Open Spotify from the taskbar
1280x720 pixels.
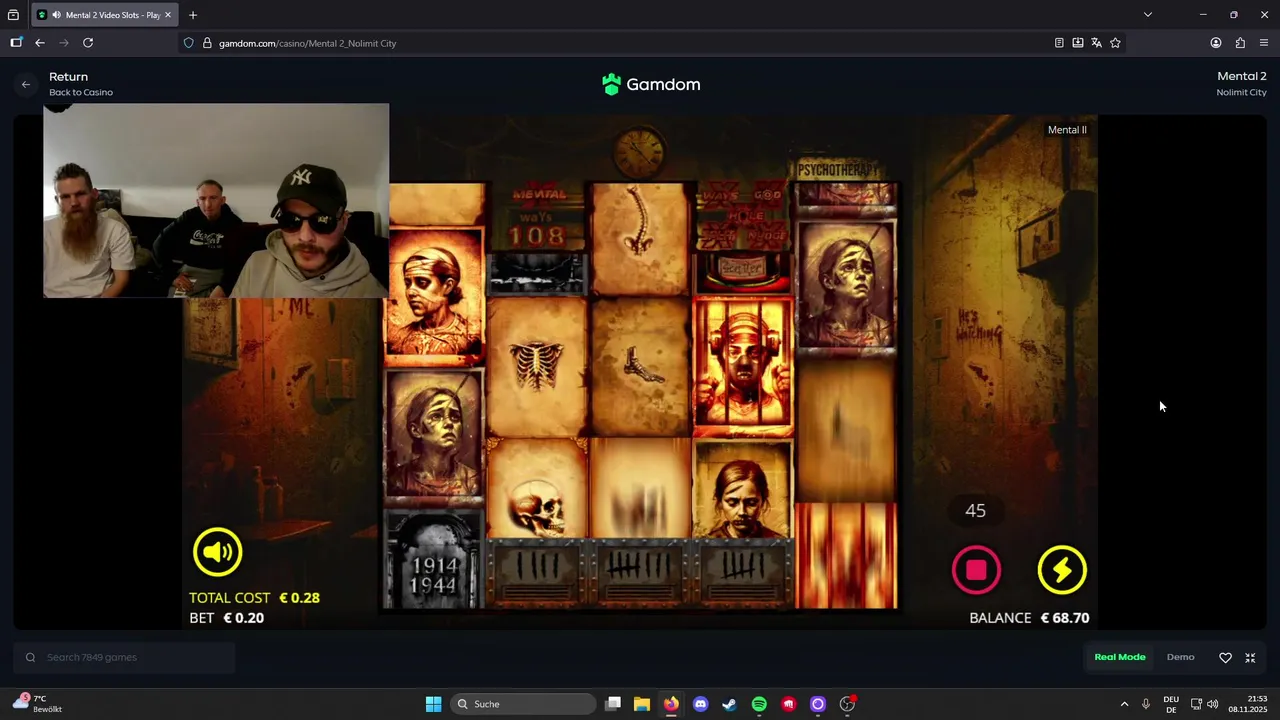pyautogui.click(x=759, y=704)
